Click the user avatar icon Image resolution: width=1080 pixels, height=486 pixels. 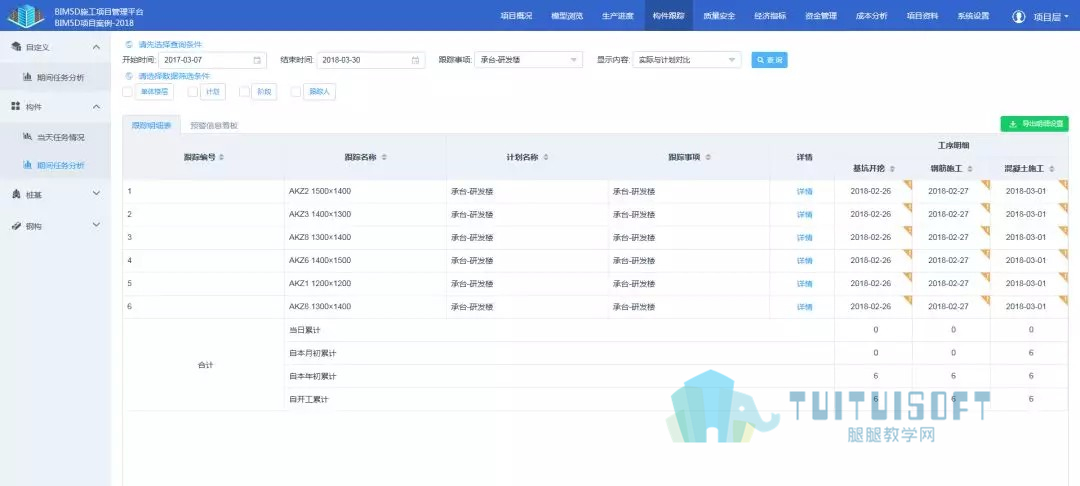click(x=1019, y=17)
